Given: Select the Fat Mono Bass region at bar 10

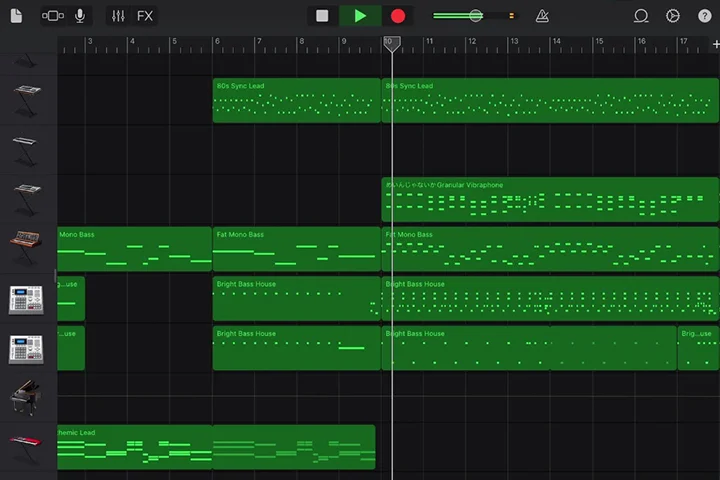Looking at the screenshot, I should point(550,249).
